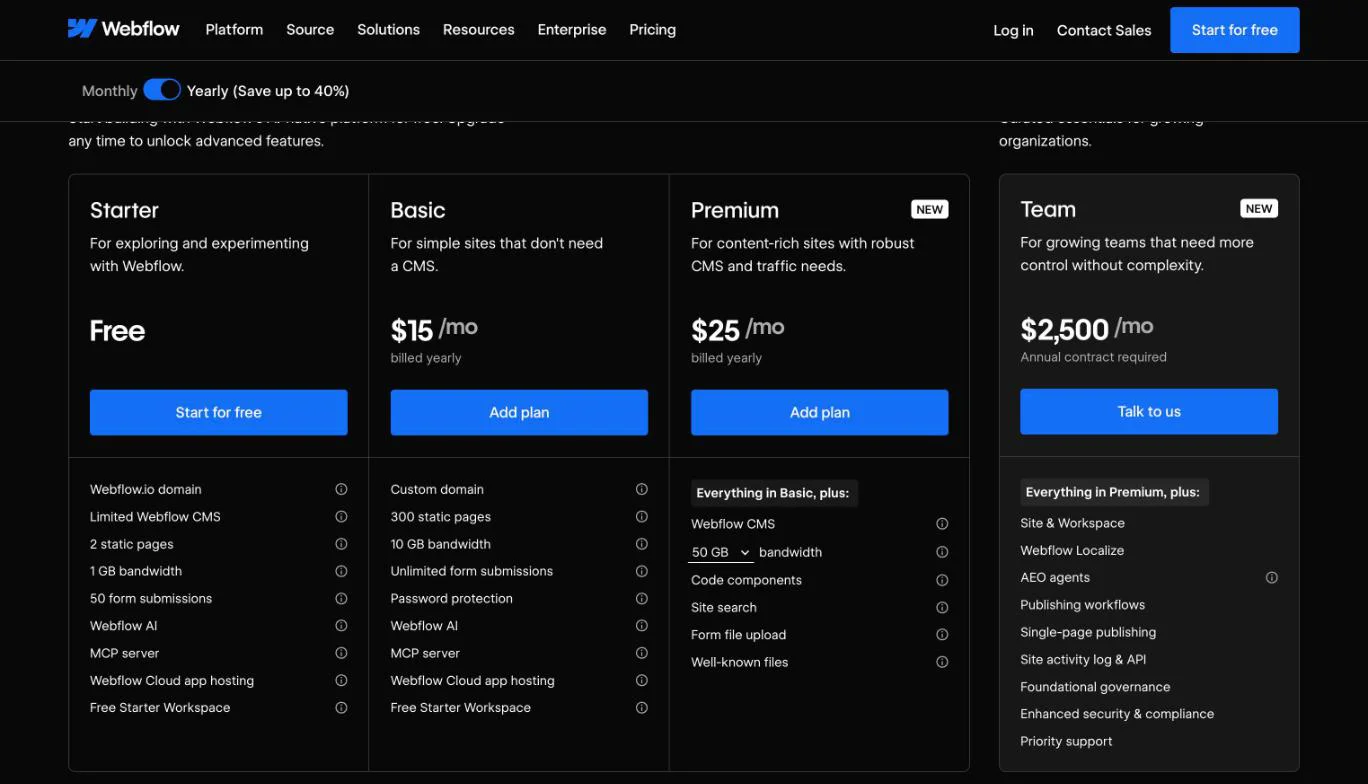
Task: Click Publishing workflows feature text
Action: click(x=1083, y=605)
